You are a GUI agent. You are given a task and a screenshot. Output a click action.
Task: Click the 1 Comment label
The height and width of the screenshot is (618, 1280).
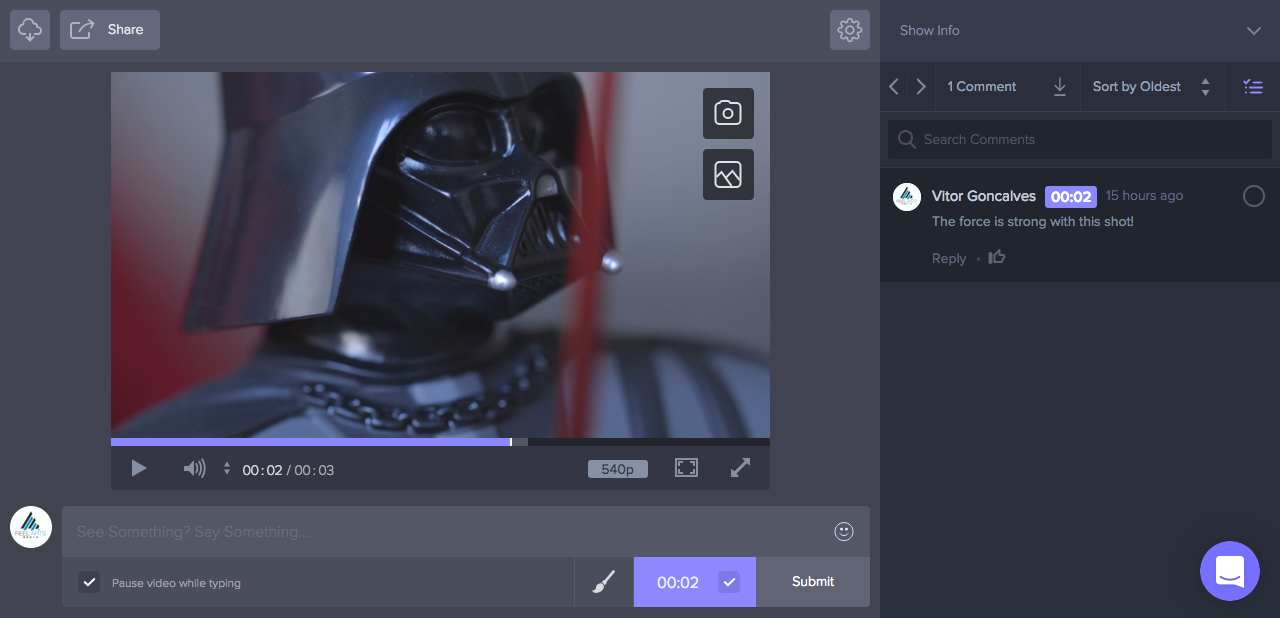(x=982, y=87)
